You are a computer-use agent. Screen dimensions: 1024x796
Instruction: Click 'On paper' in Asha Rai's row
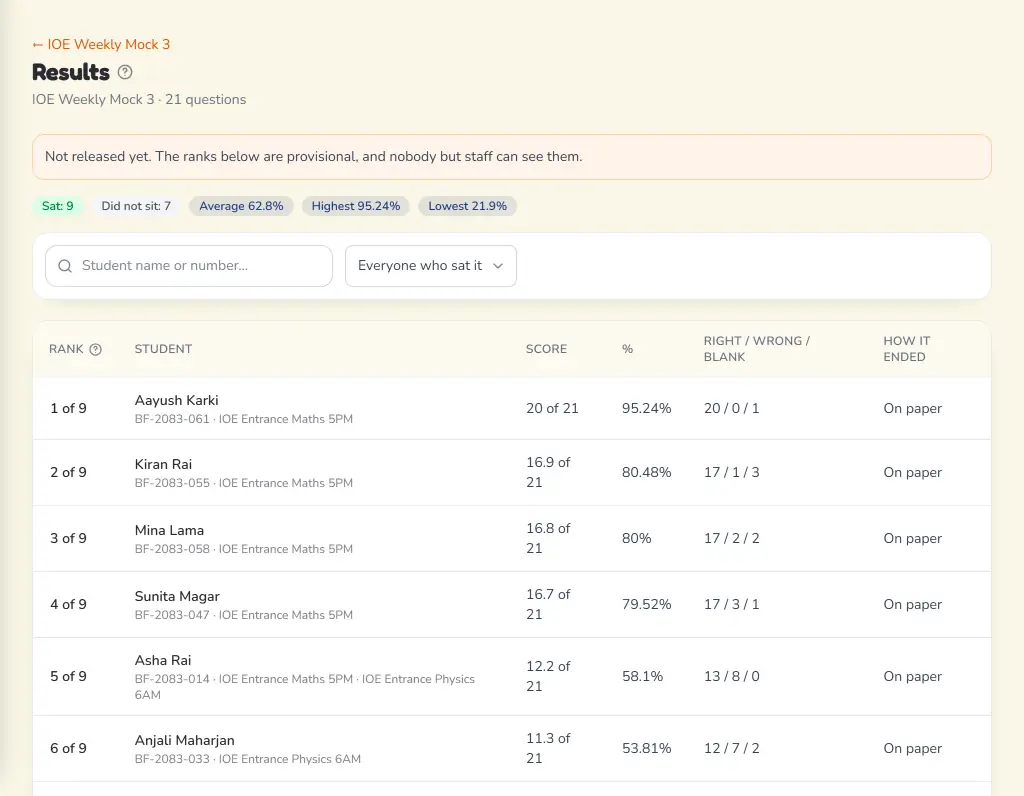pos(912,676)
